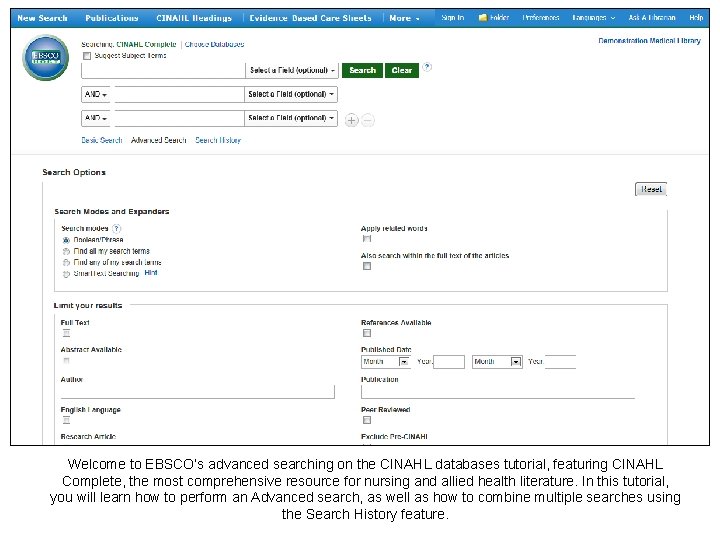Click start Year field for Published Date
The image size is (720, 540).
pyautogui.click(x=449, y=362)
